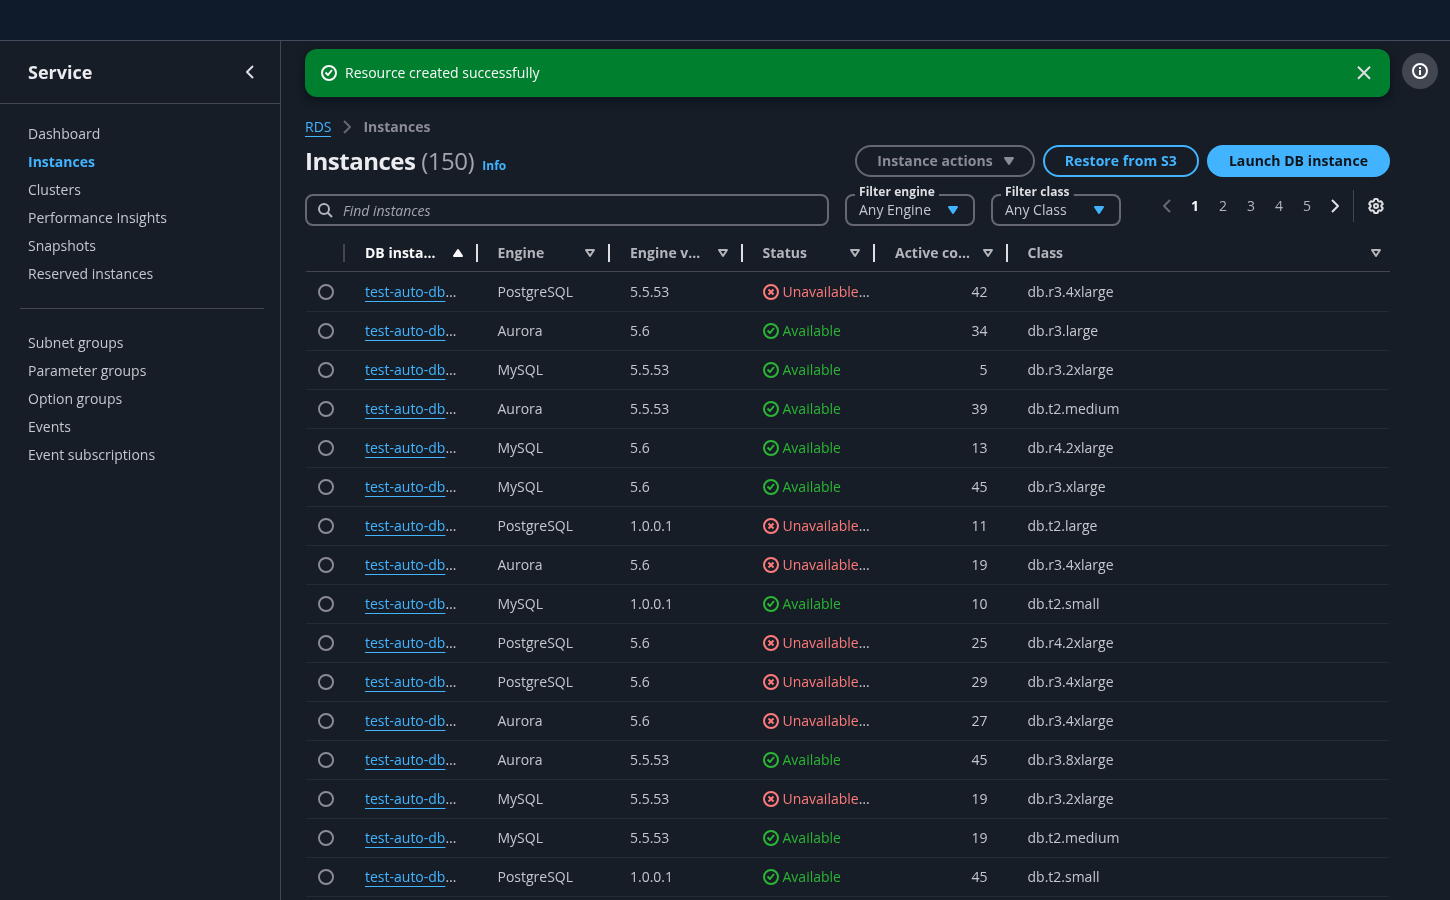Click Available status icon for db.r3.8xlarge row
Image resolution: width=1450 pixels, height=900 pixels.
771,760
